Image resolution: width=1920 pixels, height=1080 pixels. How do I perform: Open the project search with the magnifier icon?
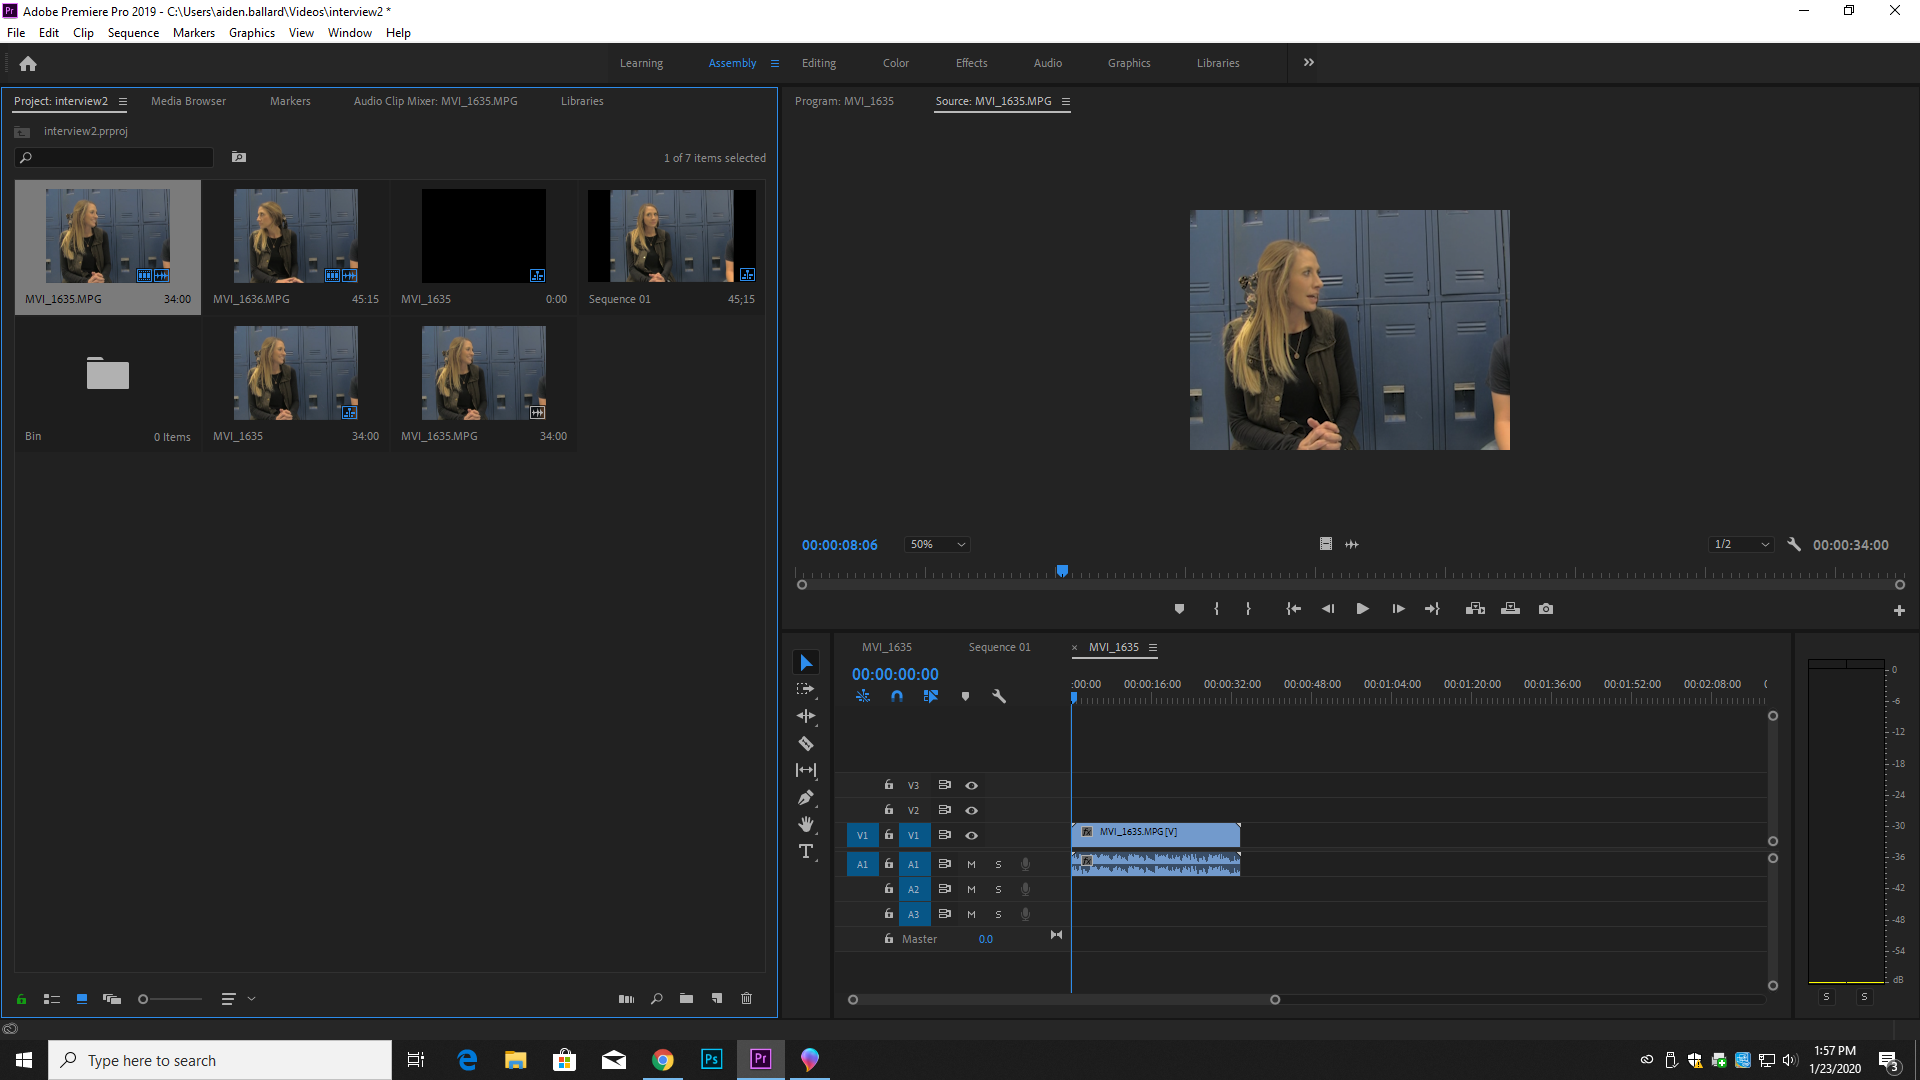[x=656, y=998]
